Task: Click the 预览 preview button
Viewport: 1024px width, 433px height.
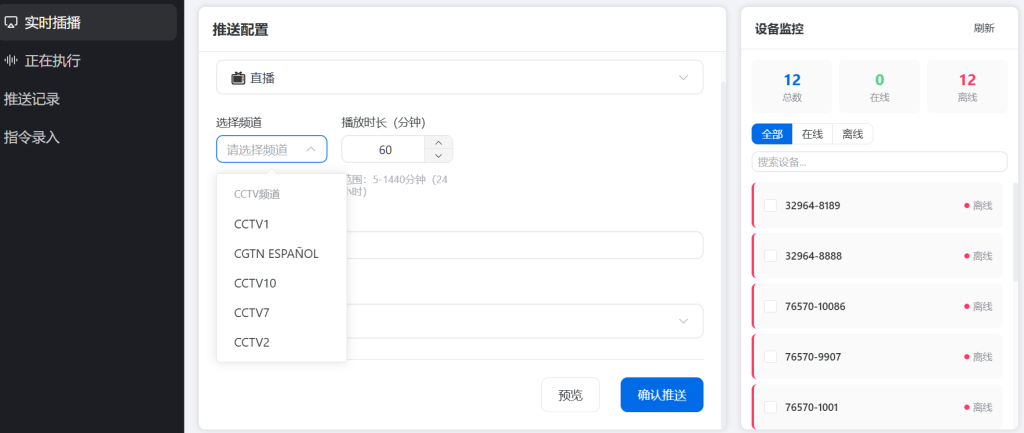Action: [570, 395]
